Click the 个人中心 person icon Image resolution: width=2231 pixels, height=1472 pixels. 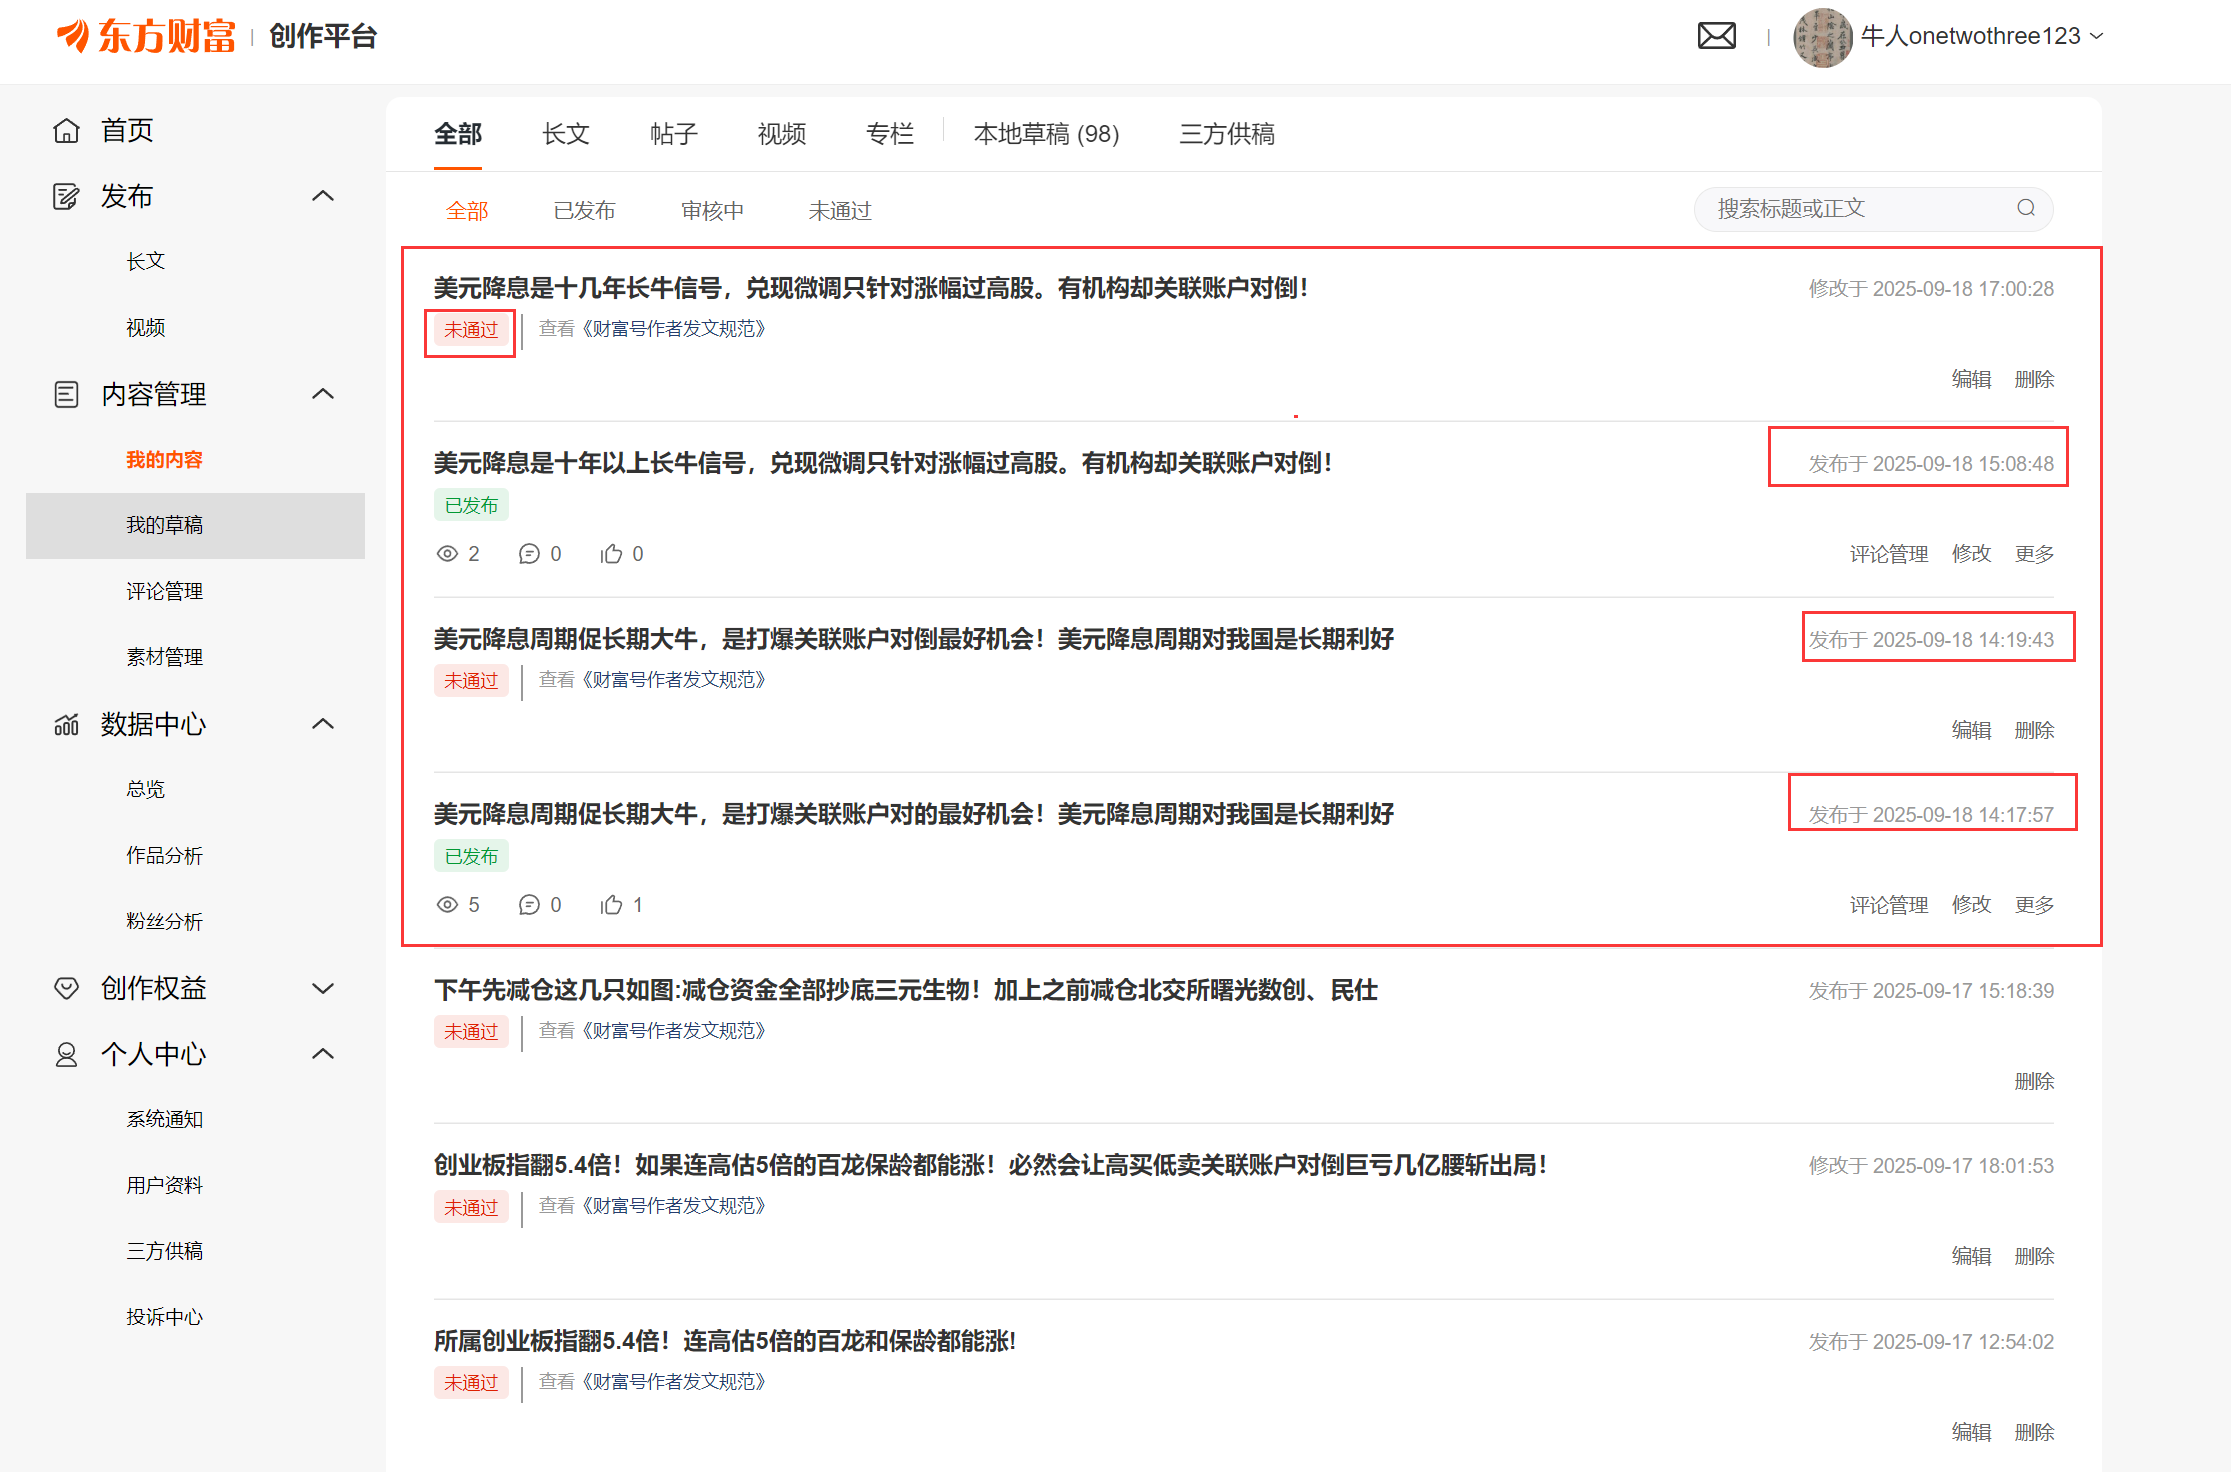(66, 1054)
